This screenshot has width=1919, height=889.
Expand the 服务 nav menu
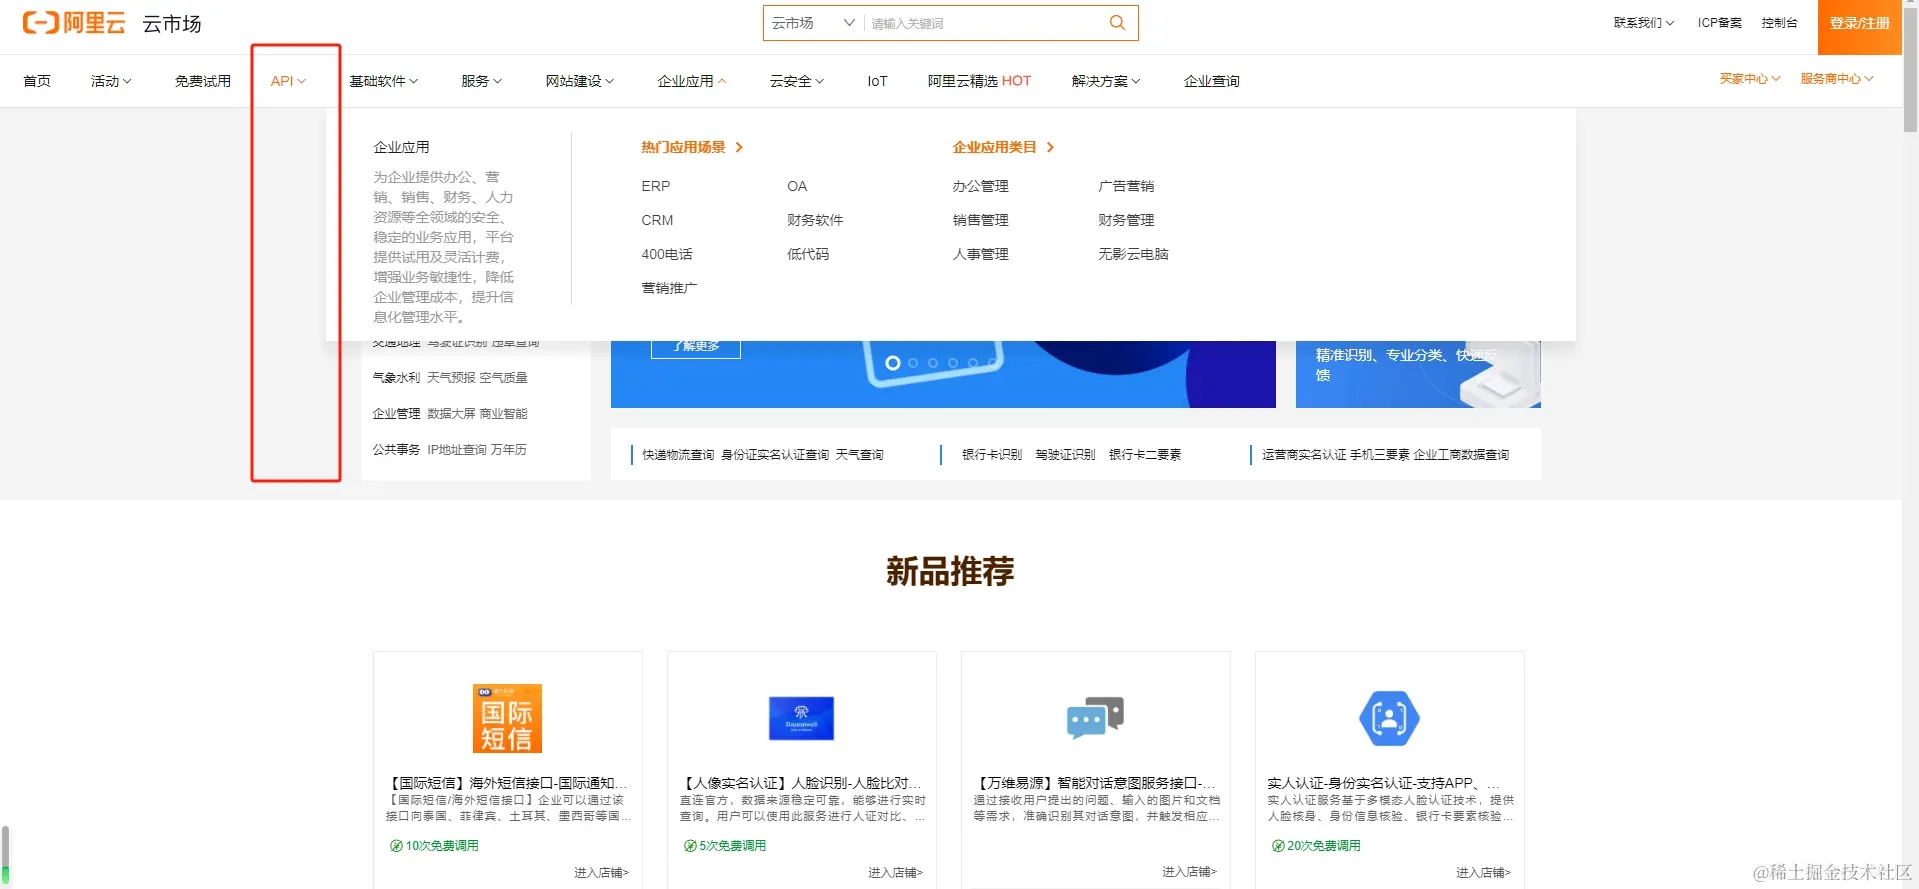tap(481, 81)
